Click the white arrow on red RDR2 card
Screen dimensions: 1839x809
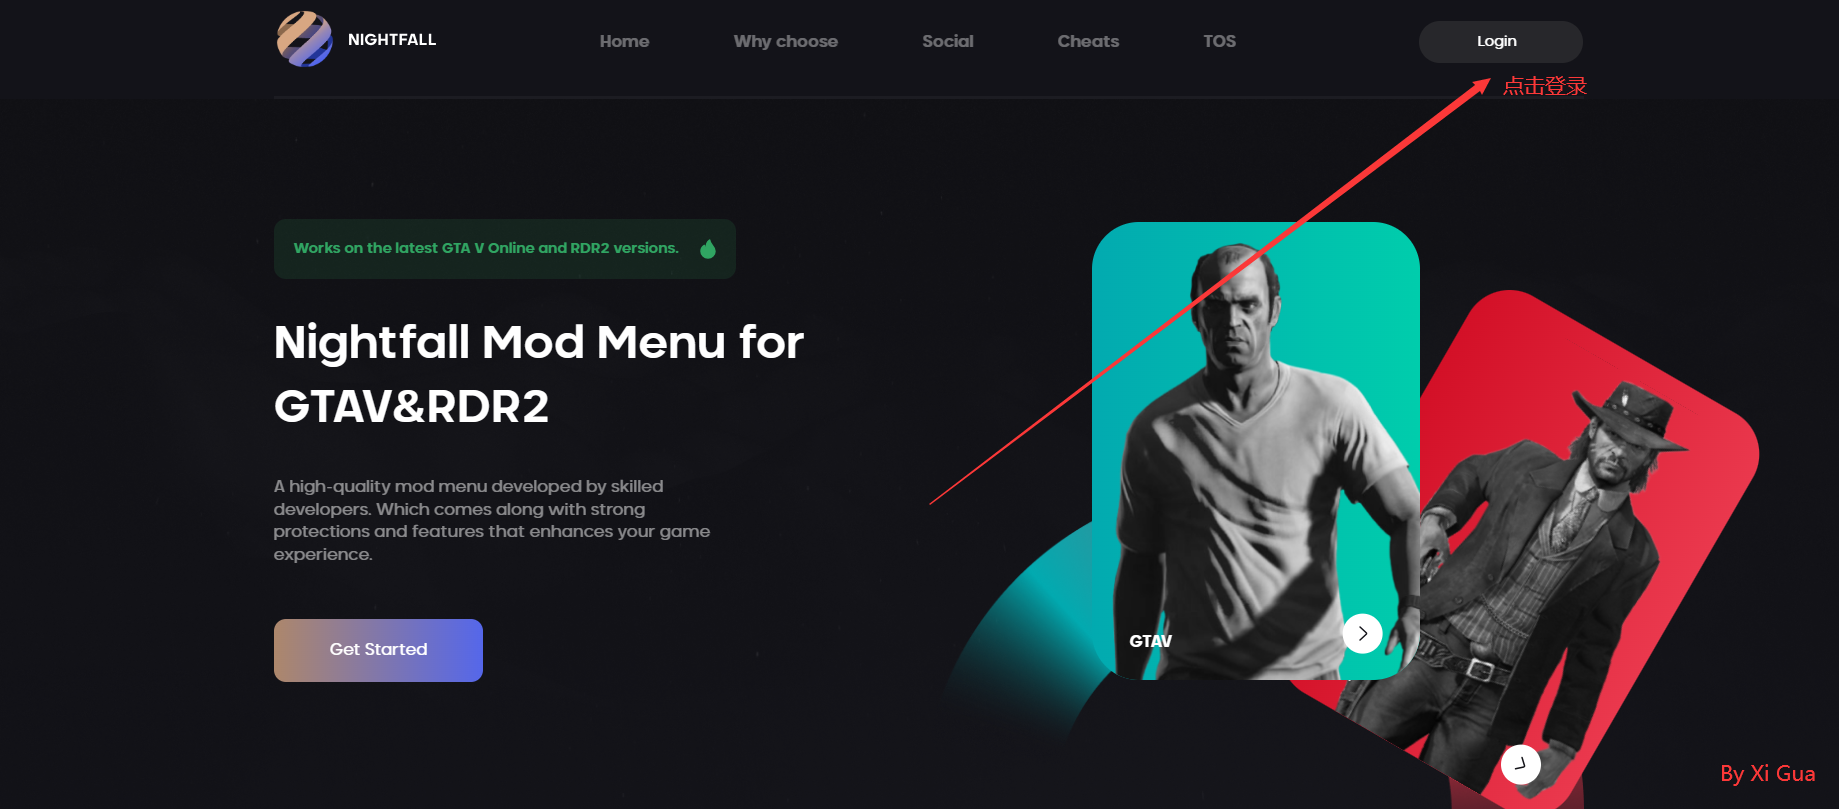[x=1520, y=765]
